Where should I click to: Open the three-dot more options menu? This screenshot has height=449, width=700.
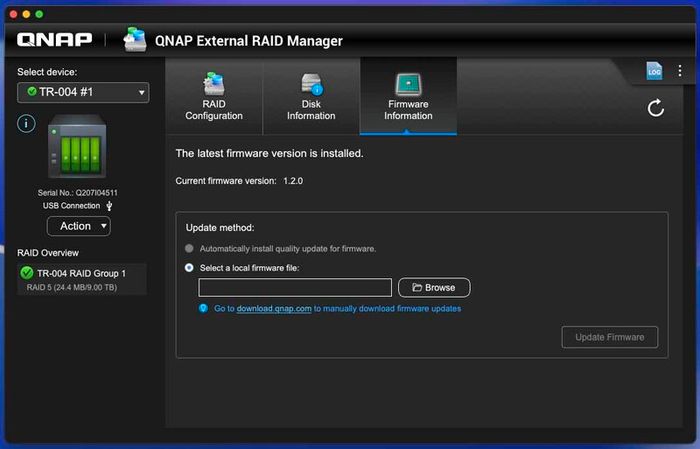click(679, 71)
